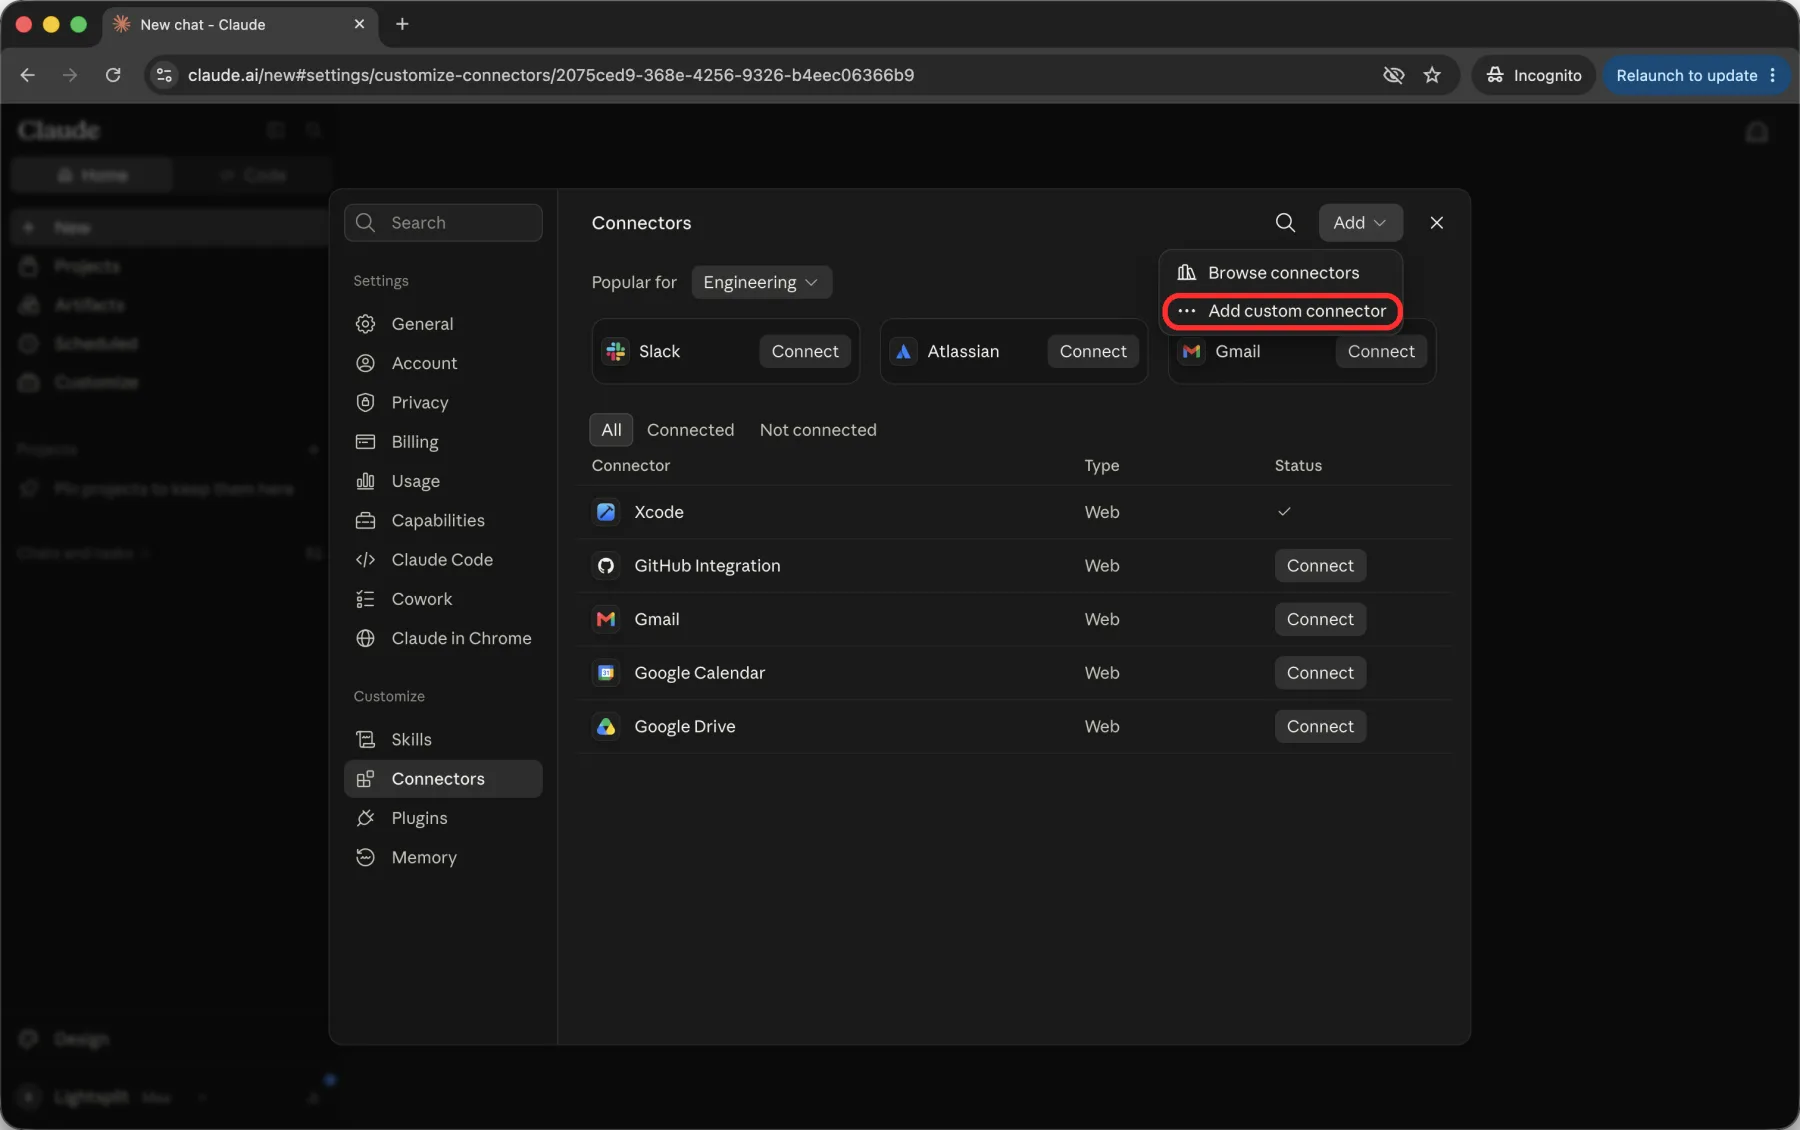Image resolution: width=1800 pixels, height=1130 pixels.
Task: Reload the page in the browser
Action: [x=113, y=75]
